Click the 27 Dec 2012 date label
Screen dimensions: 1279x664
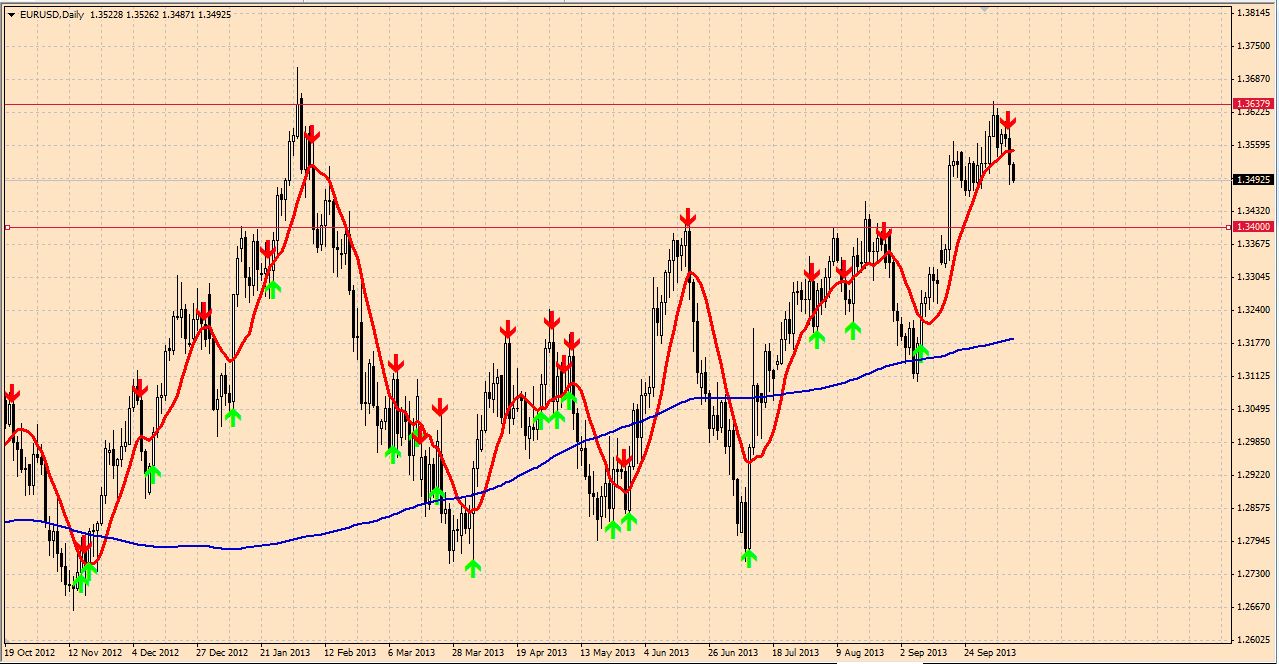click(x=222, y=653)
